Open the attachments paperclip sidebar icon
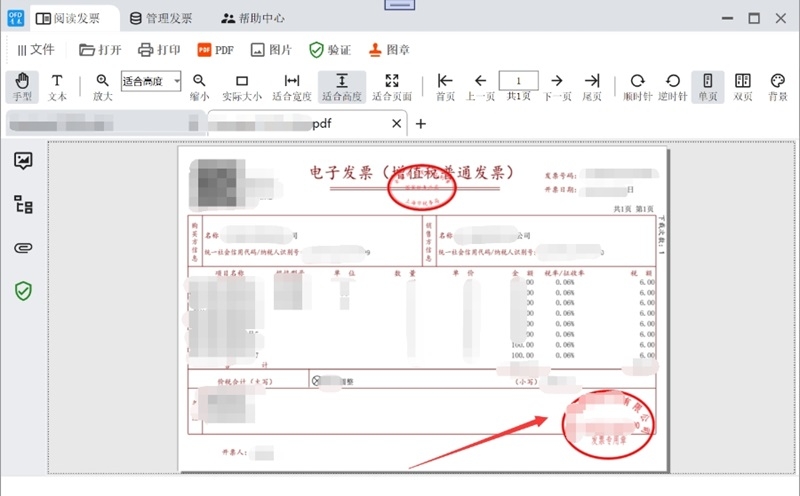The height and width of the screenshot is (496, 800). click(x=23, y=248)
